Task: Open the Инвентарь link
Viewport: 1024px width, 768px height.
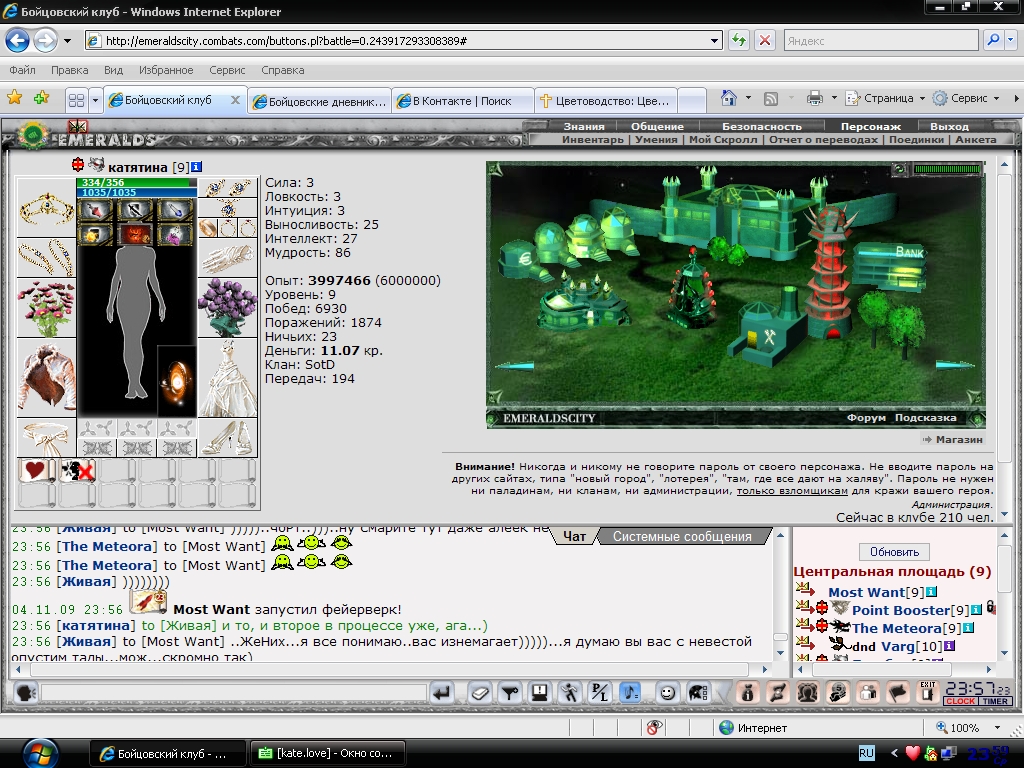Action: [x=592, y=139]
